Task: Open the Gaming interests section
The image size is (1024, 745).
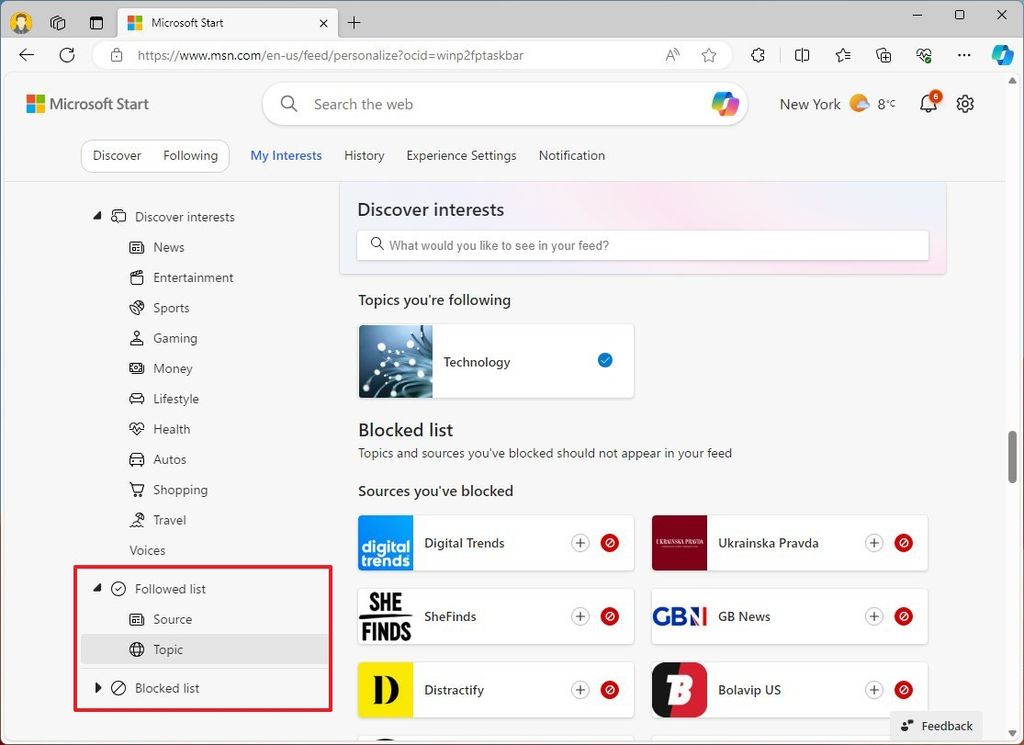Action: tap(135, 338)
